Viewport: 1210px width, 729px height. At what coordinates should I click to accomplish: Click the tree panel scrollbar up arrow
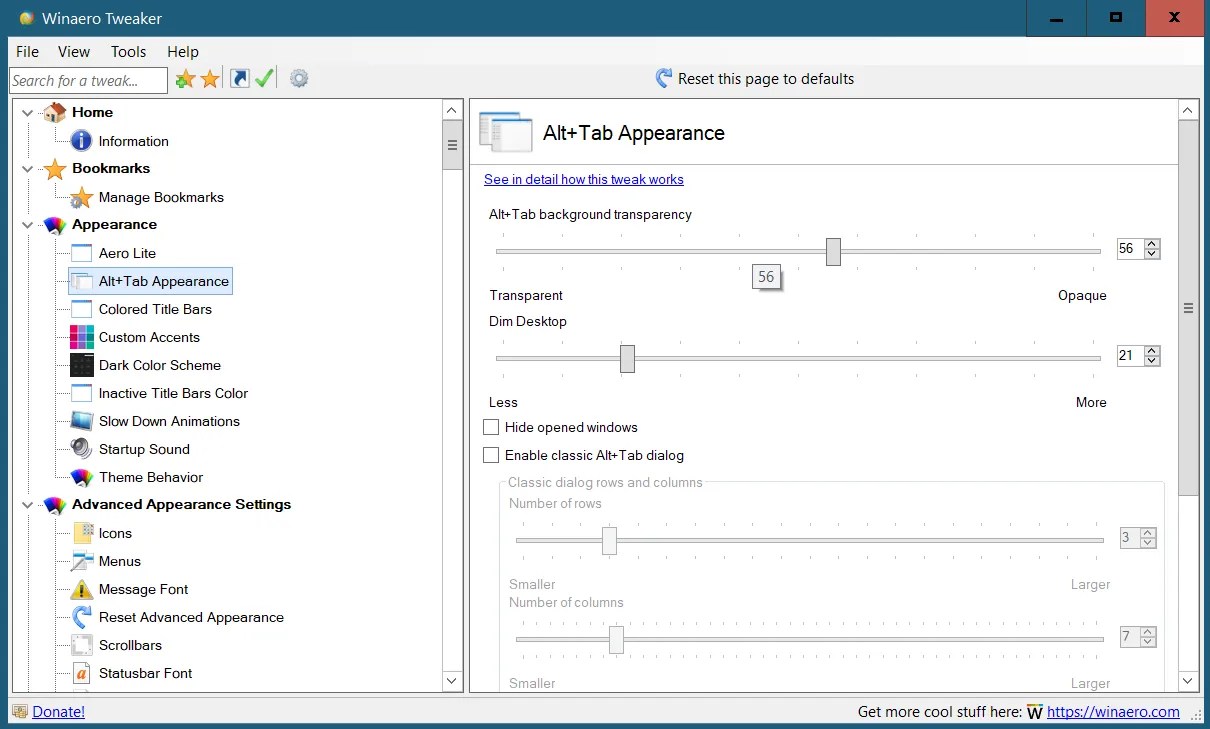tap(452, 111)
